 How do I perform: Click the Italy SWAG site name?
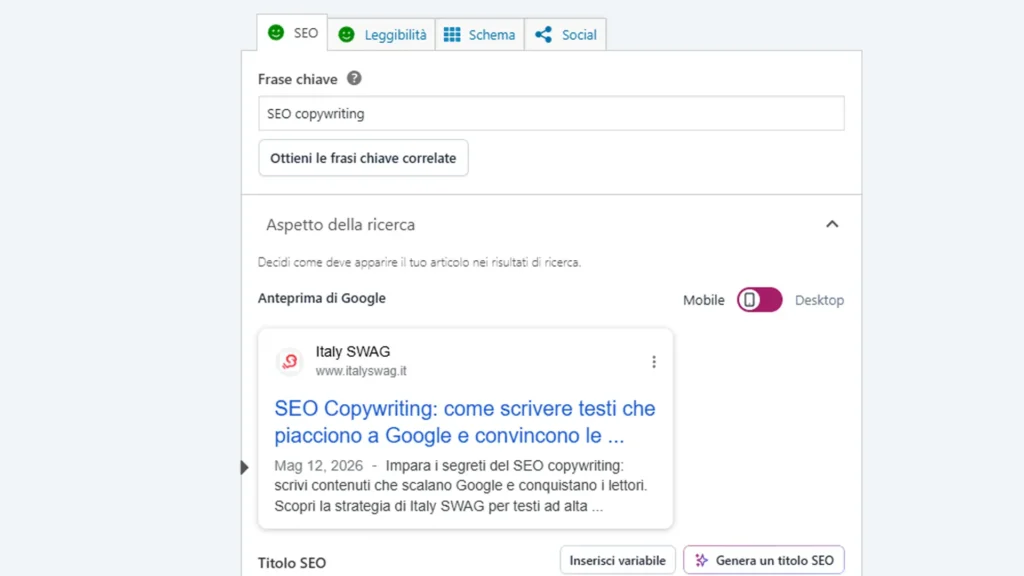[x=353, y=351]
